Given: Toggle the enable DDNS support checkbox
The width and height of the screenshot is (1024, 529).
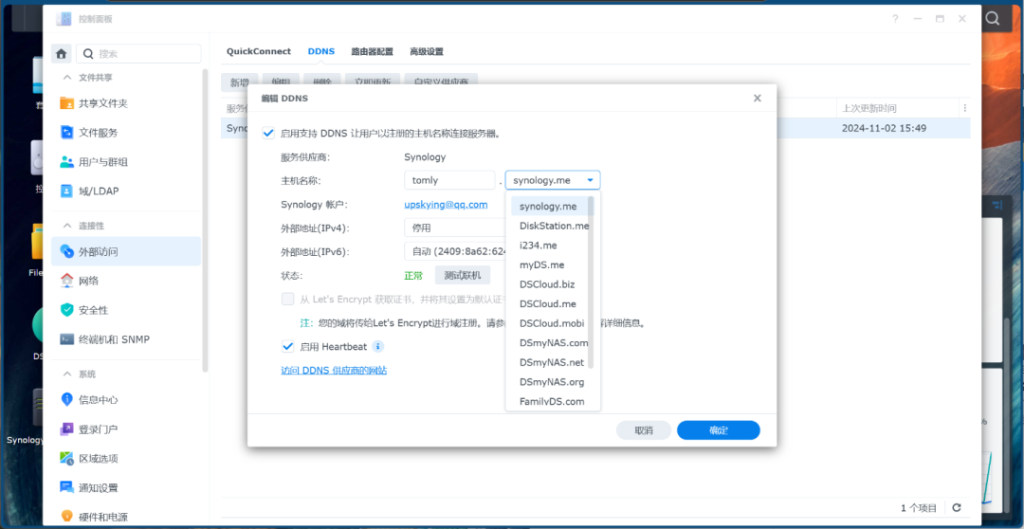Looking at the screenshot, I should click(268, 133).
